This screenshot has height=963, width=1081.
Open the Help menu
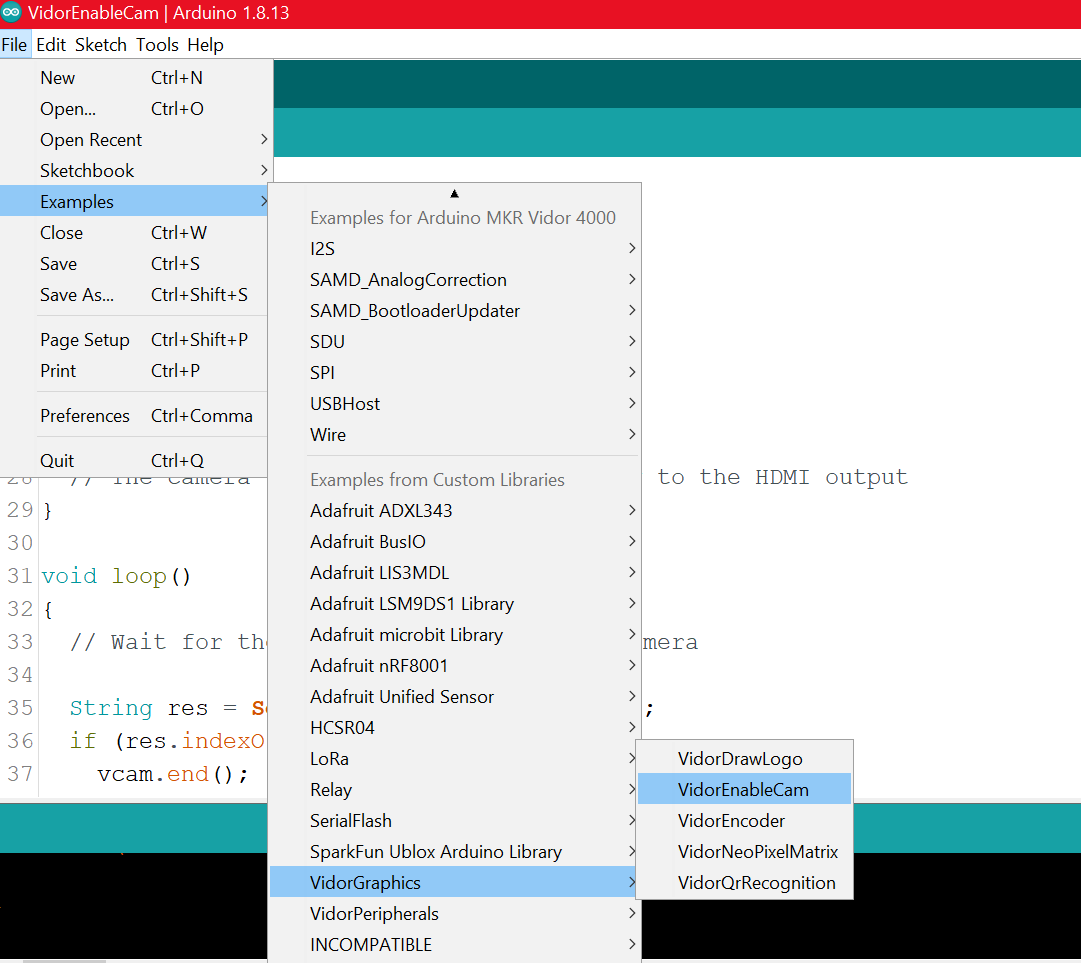[x=205, y=45]
